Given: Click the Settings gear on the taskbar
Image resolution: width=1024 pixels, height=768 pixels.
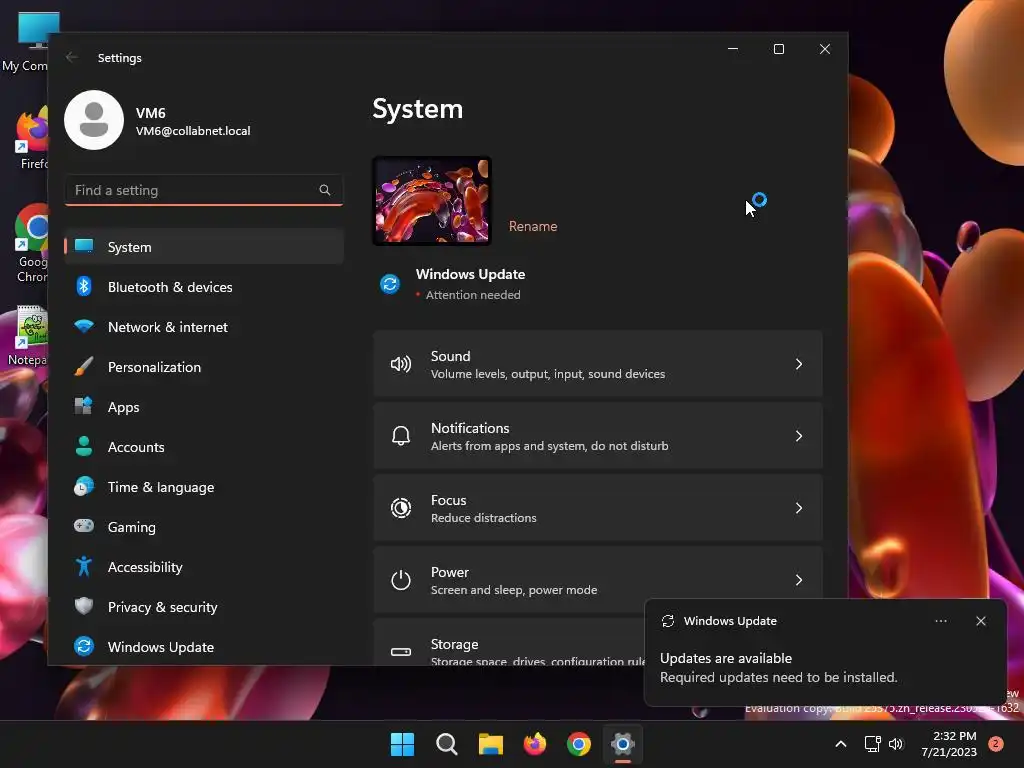Looking at the screenshot, I should pyautogui.click(x=623, y=744).
